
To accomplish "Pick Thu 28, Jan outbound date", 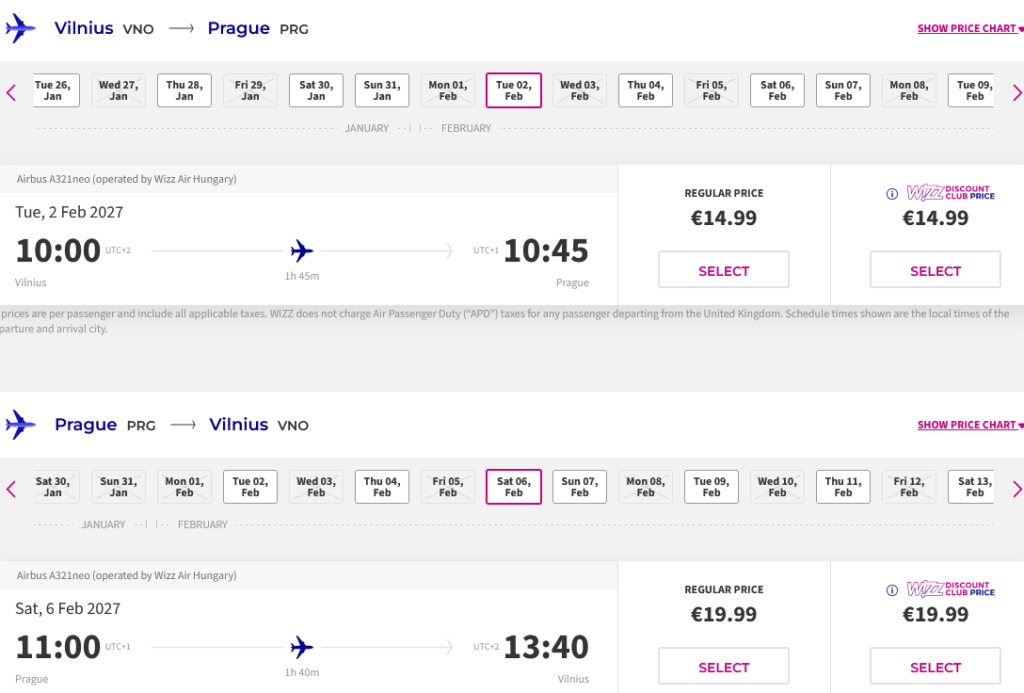I will (x=184, y=90).
